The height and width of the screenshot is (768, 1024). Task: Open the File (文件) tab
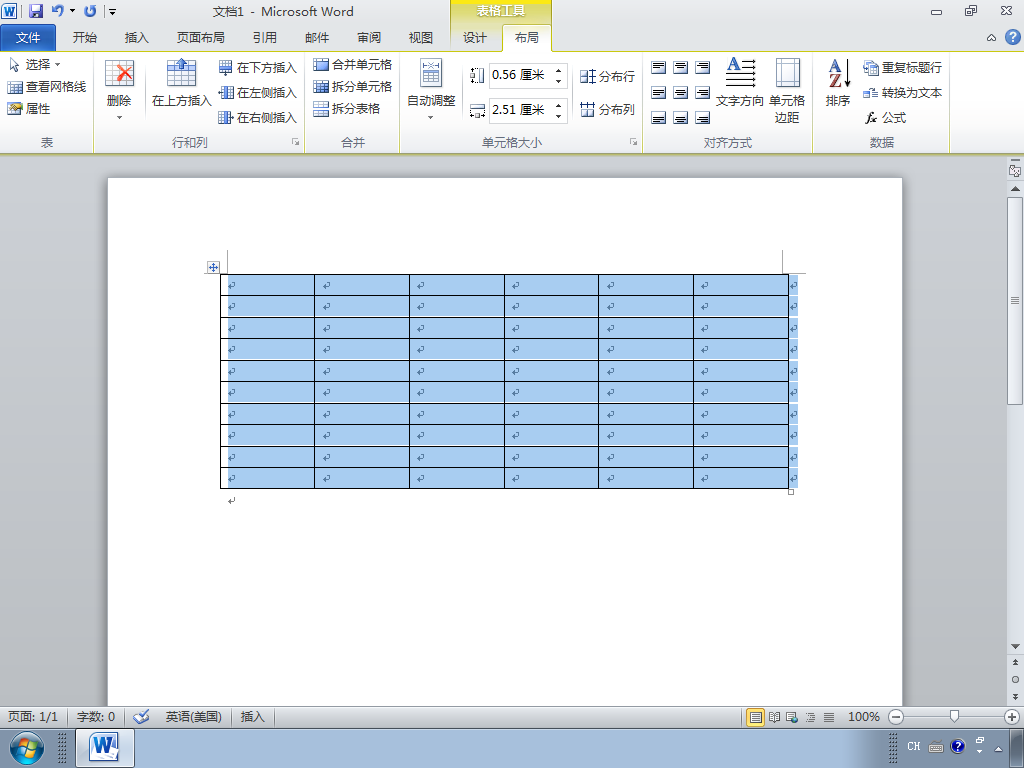tap(28, 38)
